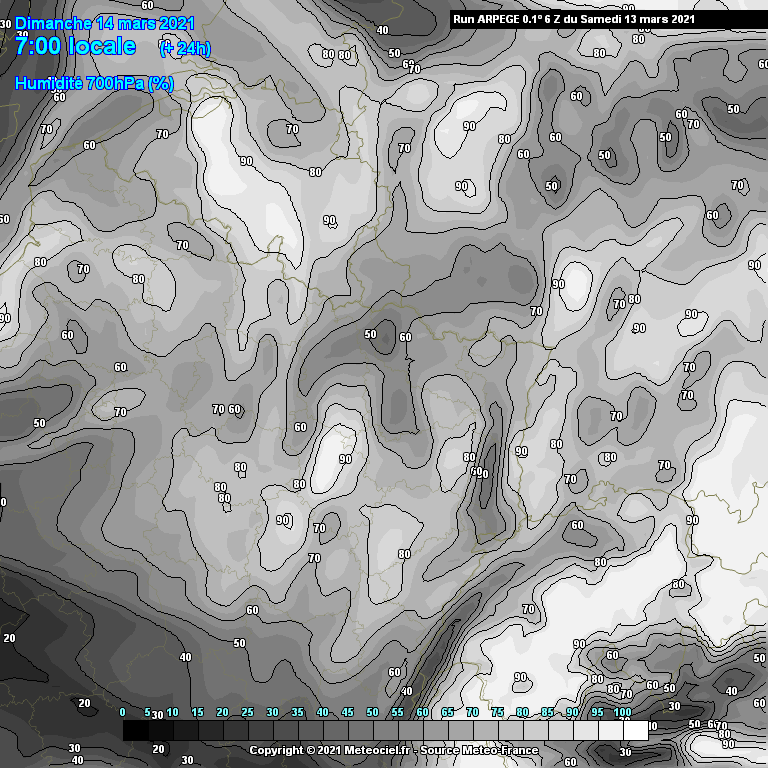The height and width of the screenshot is (768, 768).
Task: Click the 40 contour label at top center
Action: coord(382,30)
